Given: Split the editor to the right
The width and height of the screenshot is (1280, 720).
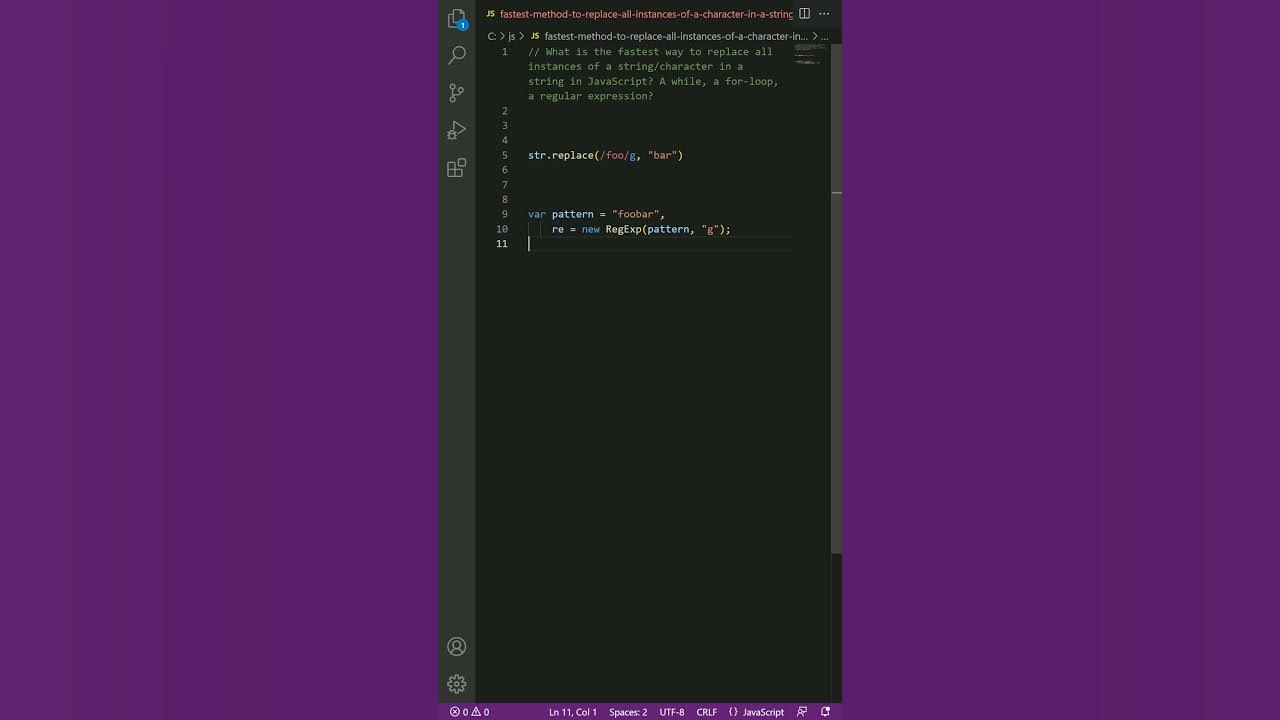Looking at the screenshot, I should (x=804, y=14).
